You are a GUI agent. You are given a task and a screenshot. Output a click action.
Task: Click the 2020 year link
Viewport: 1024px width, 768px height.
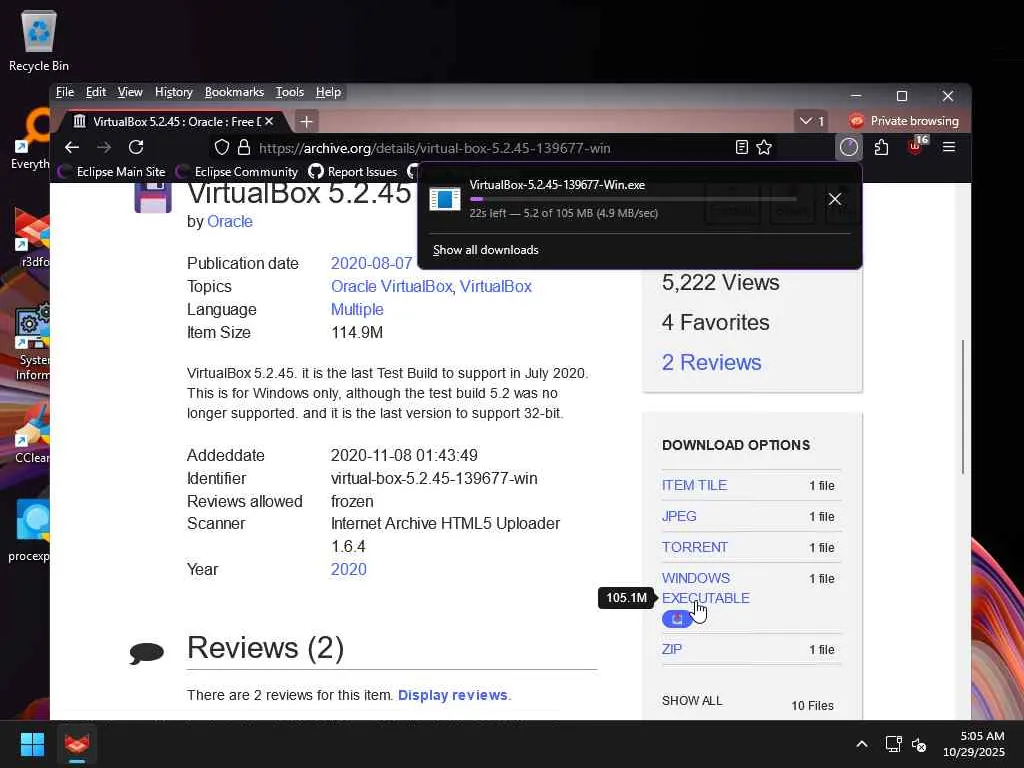click(349, 569)
